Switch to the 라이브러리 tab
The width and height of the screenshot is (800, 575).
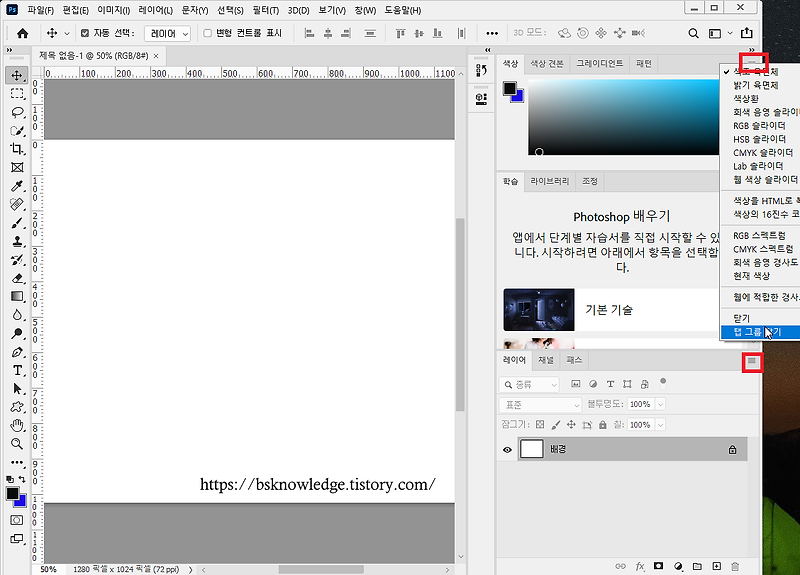tap(549, 181)
